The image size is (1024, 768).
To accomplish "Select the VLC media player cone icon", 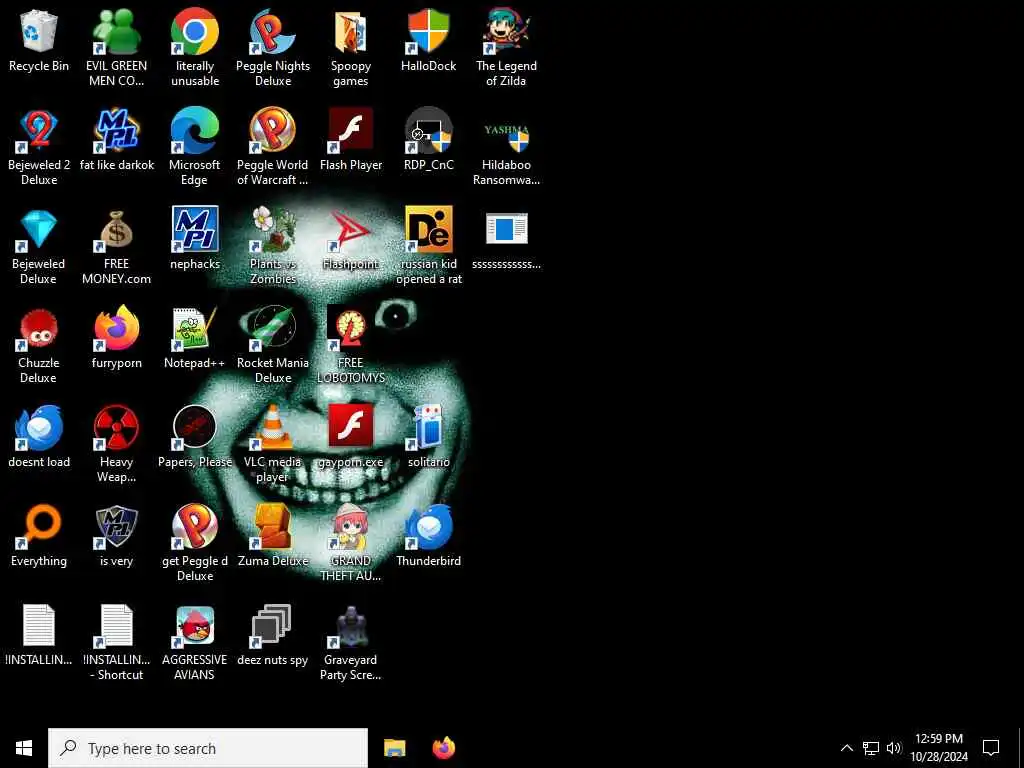I will [x=272, y=428].
